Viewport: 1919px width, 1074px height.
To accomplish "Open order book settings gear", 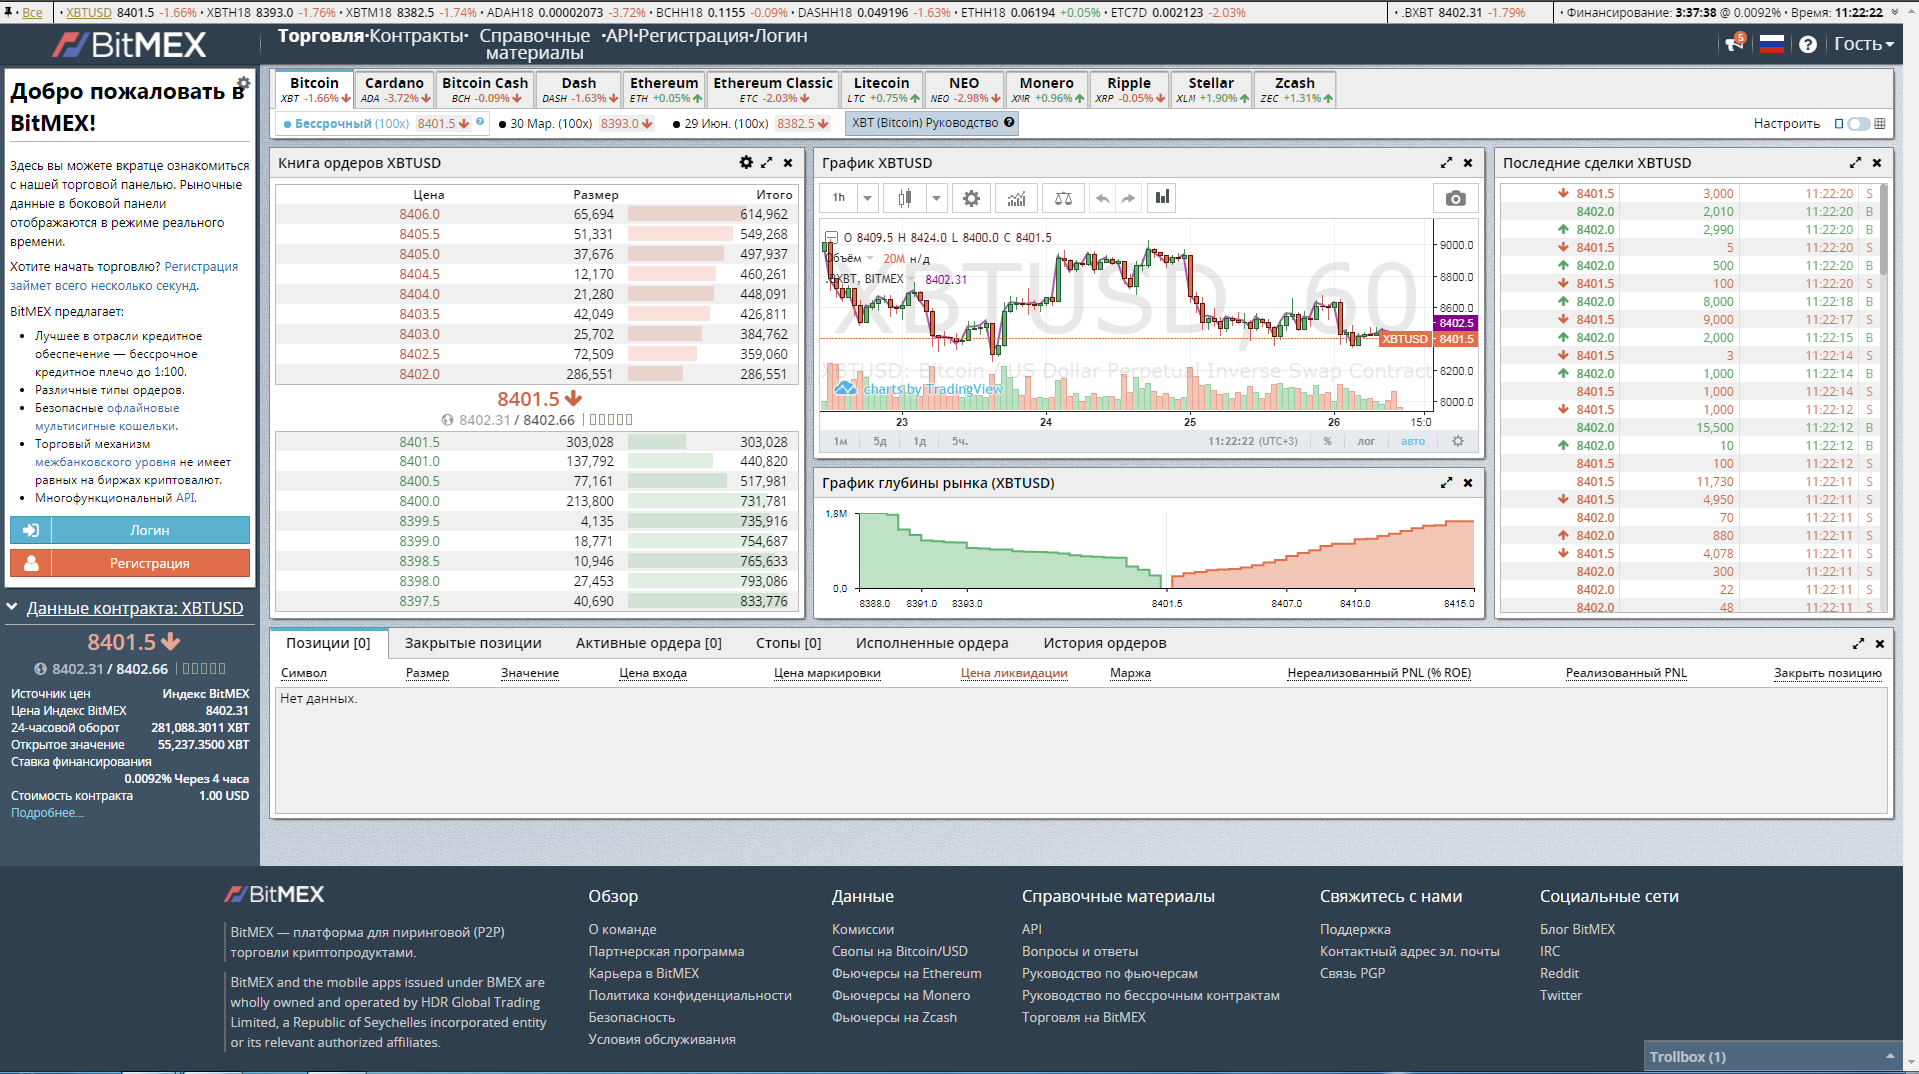I will pos(746,162).
